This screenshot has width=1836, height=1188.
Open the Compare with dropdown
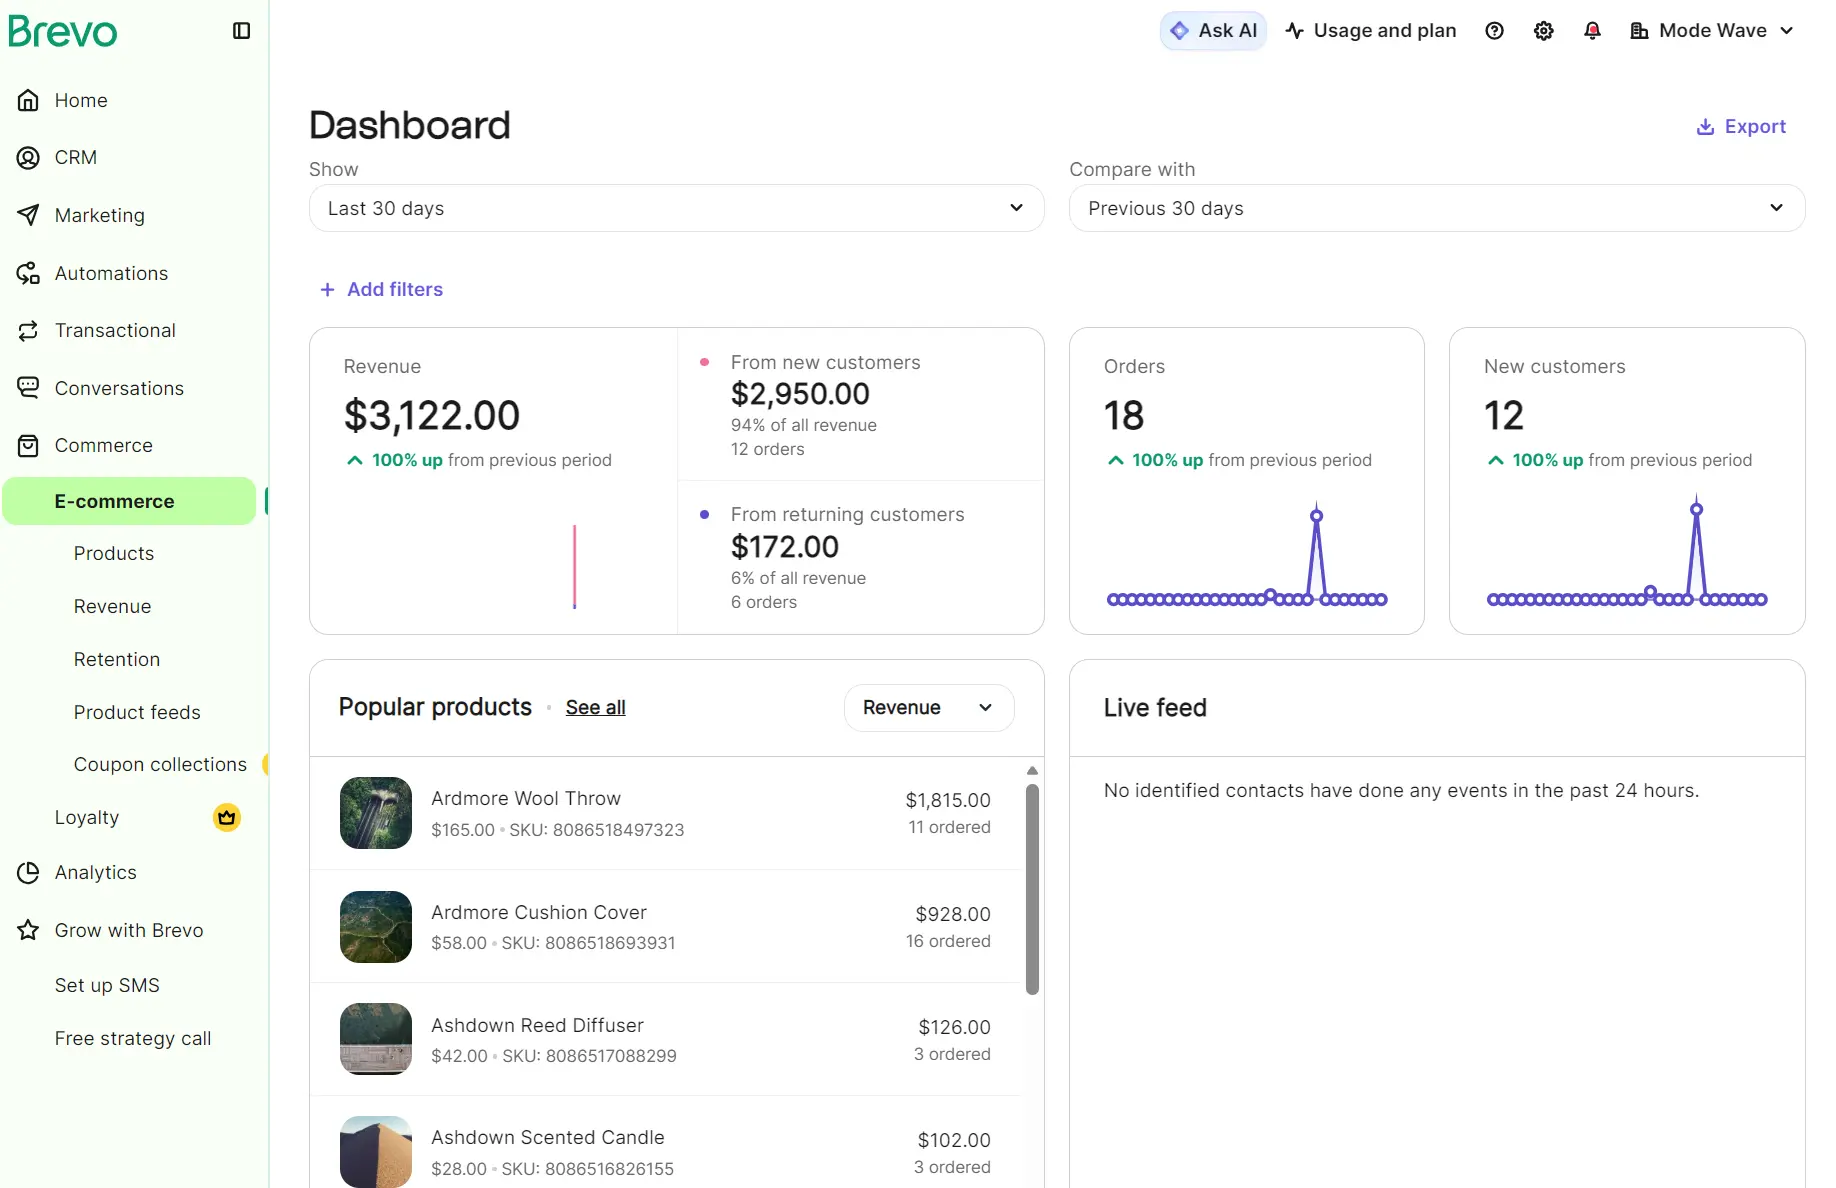coord(1437,208)
